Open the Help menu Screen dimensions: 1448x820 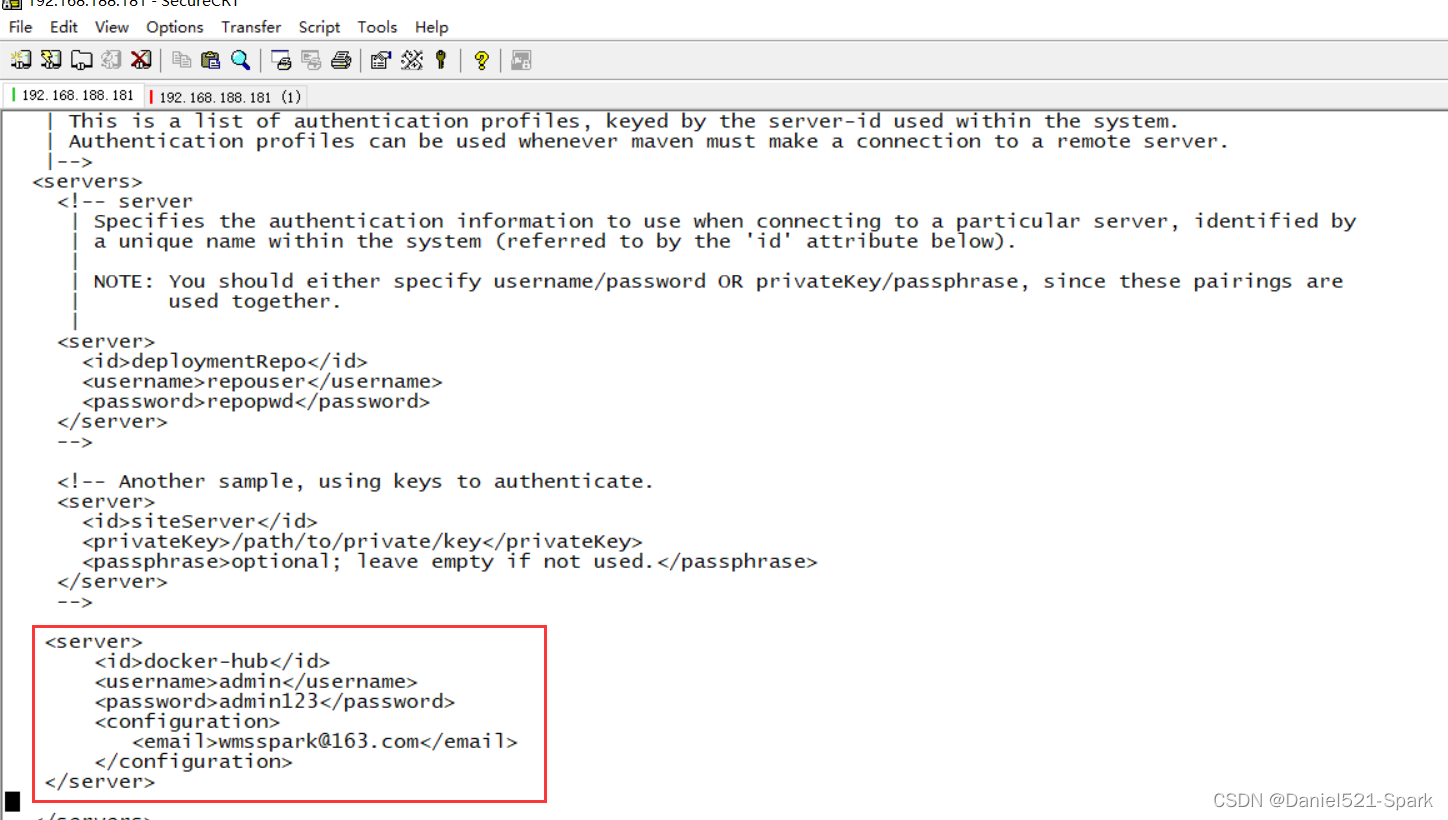[x=431, y=27]
